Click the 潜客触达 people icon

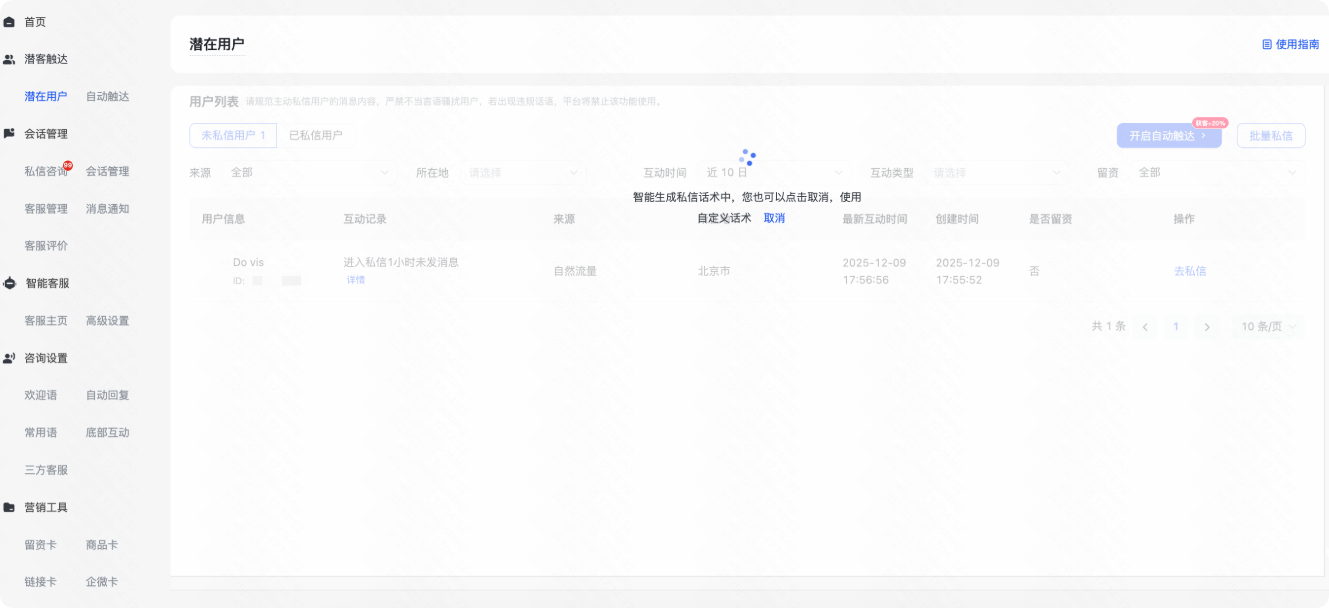coord(9,59)
